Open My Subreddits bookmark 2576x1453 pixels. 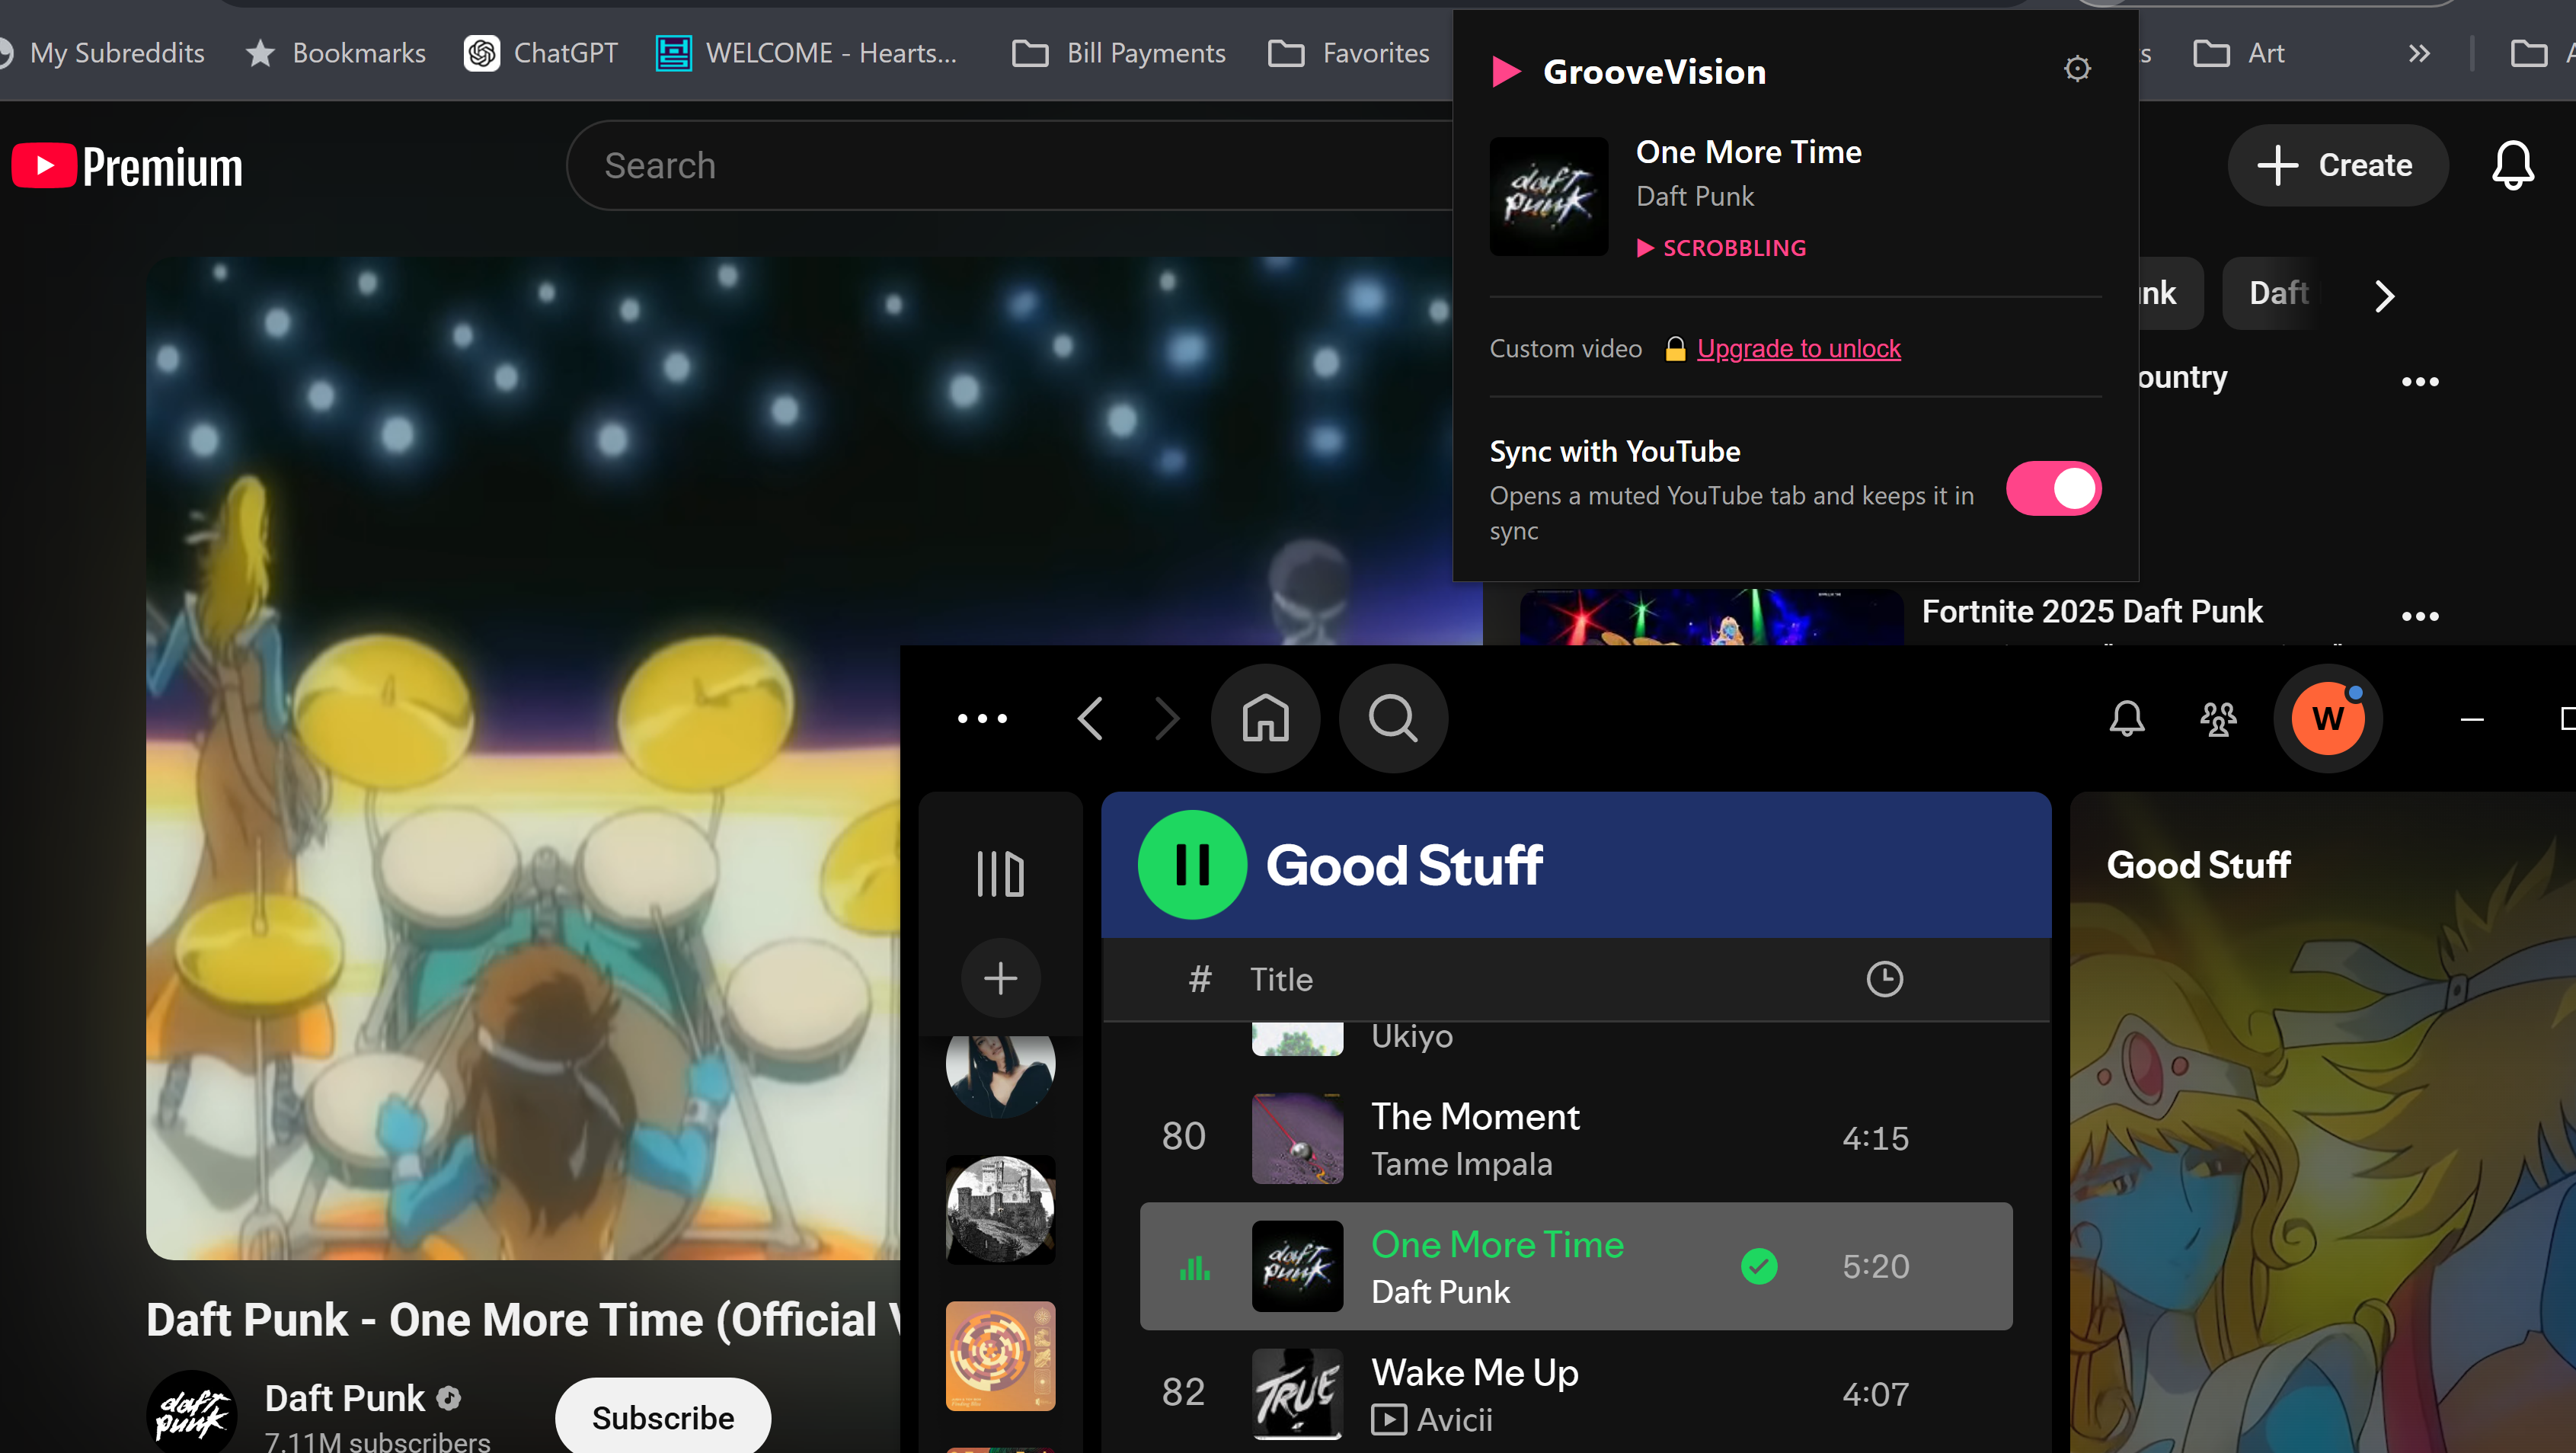point(104,53)
